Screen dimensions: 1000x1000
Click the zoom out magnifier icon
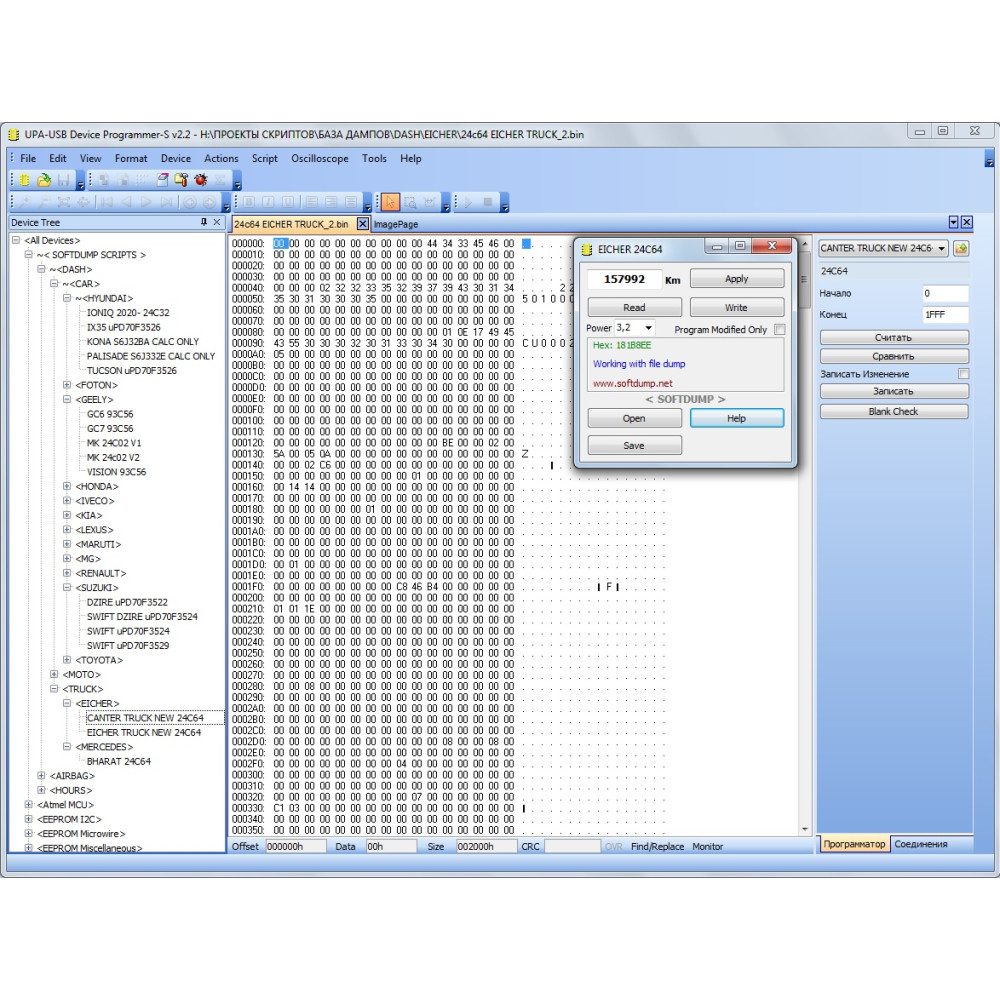(x=44, y=203)
